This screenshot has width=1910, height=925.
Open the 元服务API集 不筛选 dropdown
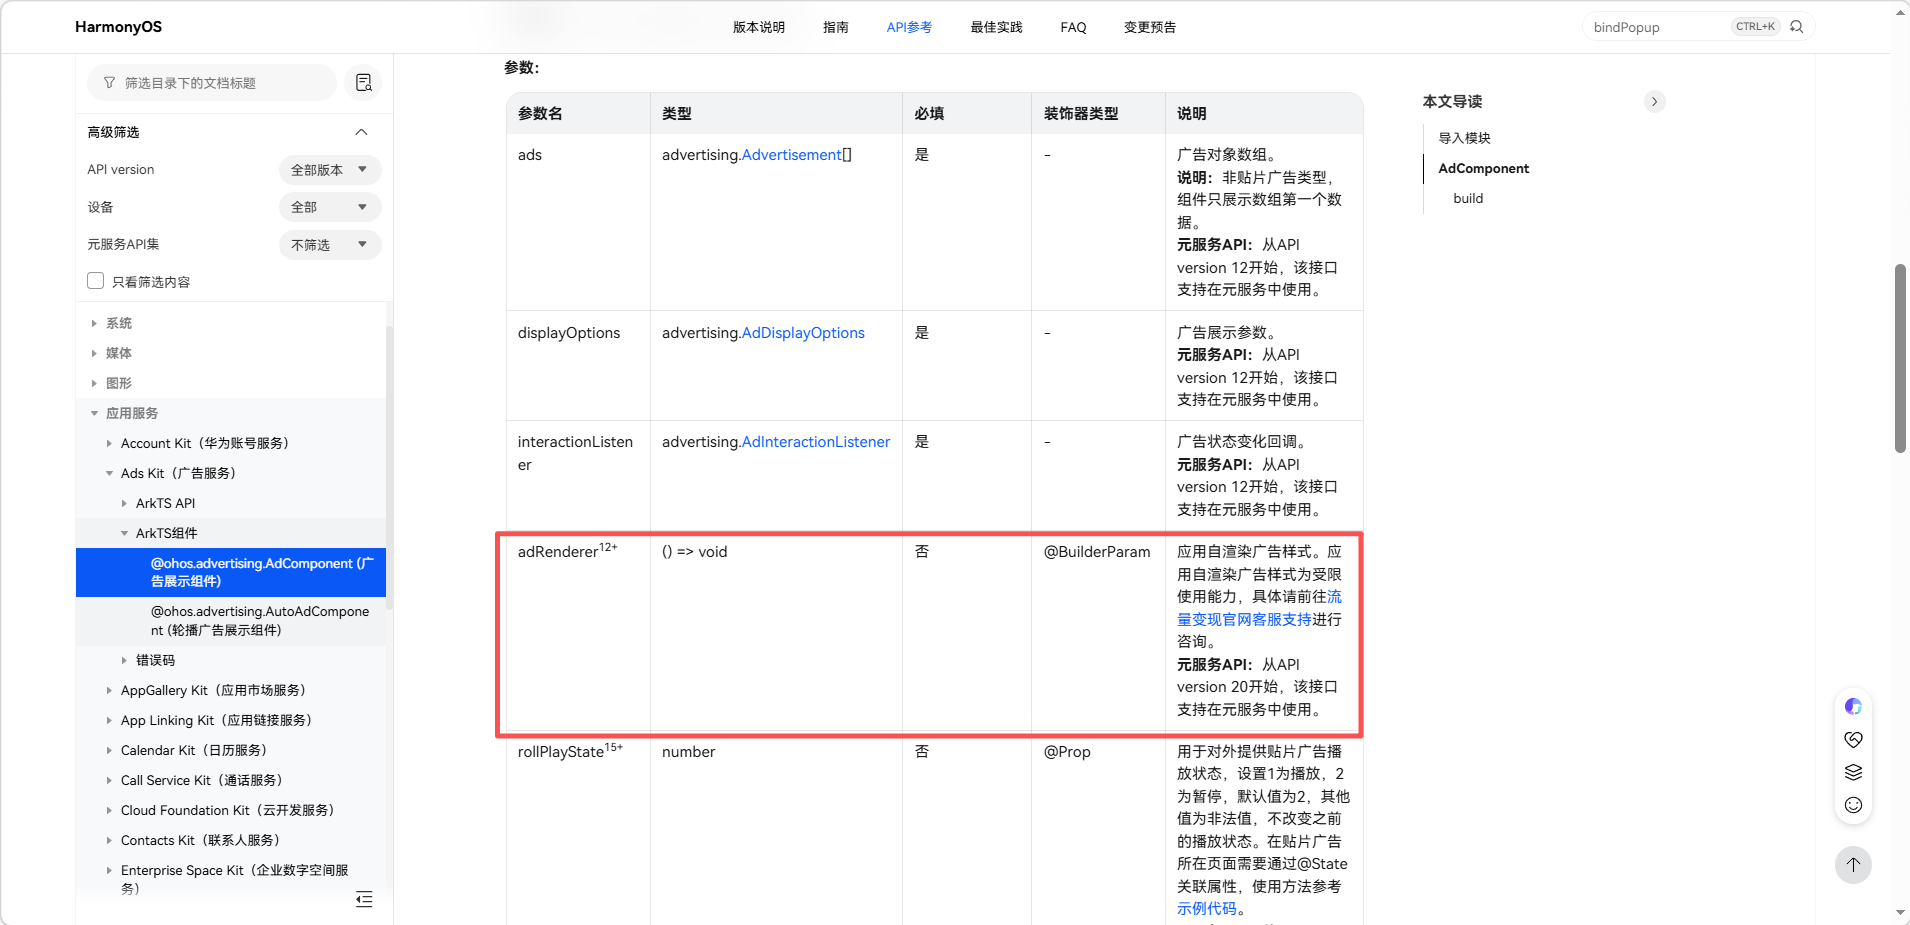click(x=329, y=245)
